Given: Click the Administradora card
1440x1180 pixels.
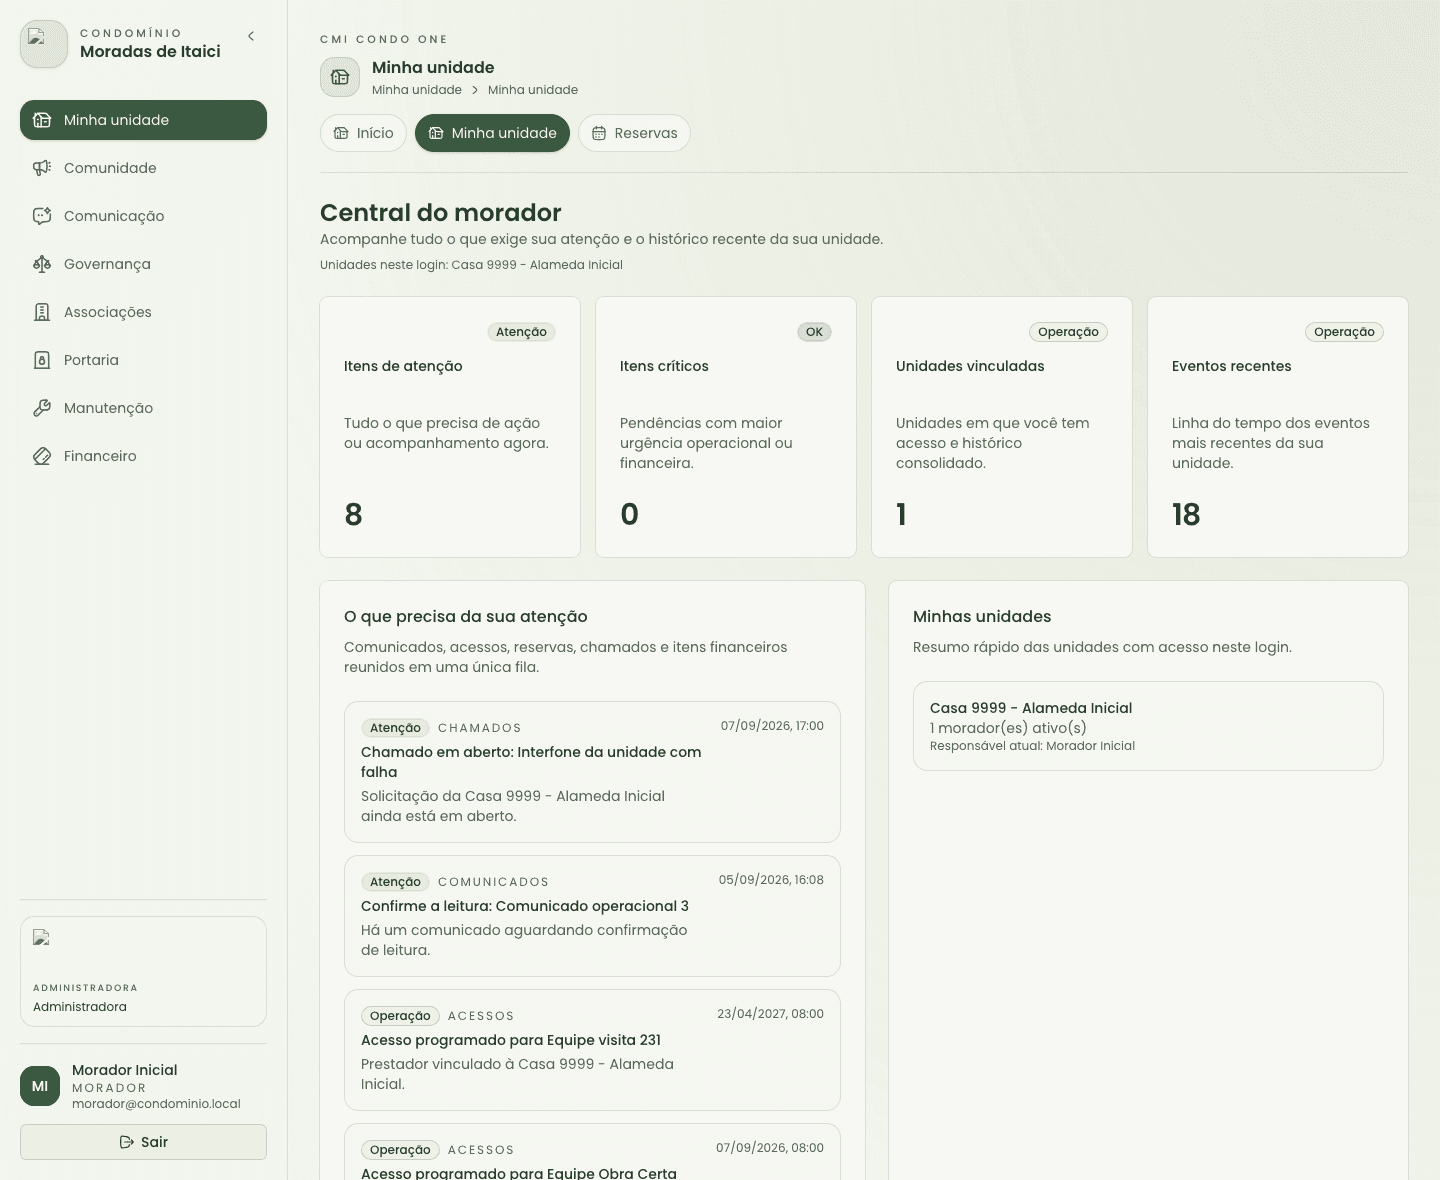Looking at the screenshot, I should pyautogui.click(x=143, y=971).
